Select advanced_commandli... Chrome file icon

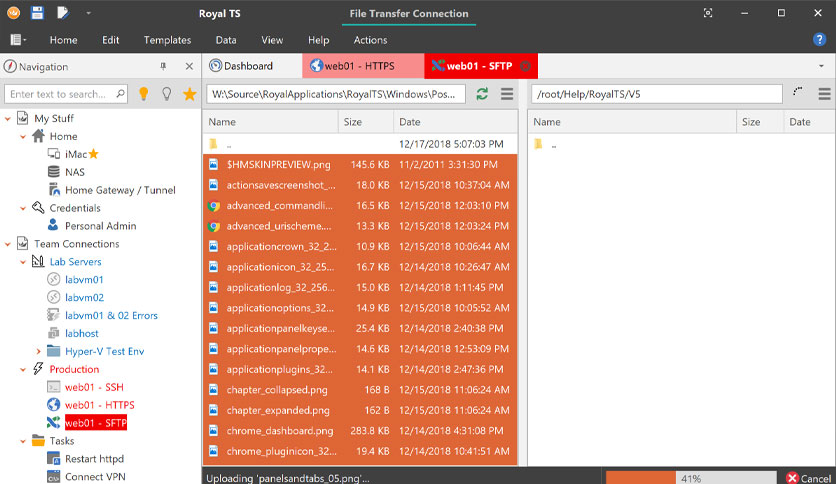coord(214,206)
